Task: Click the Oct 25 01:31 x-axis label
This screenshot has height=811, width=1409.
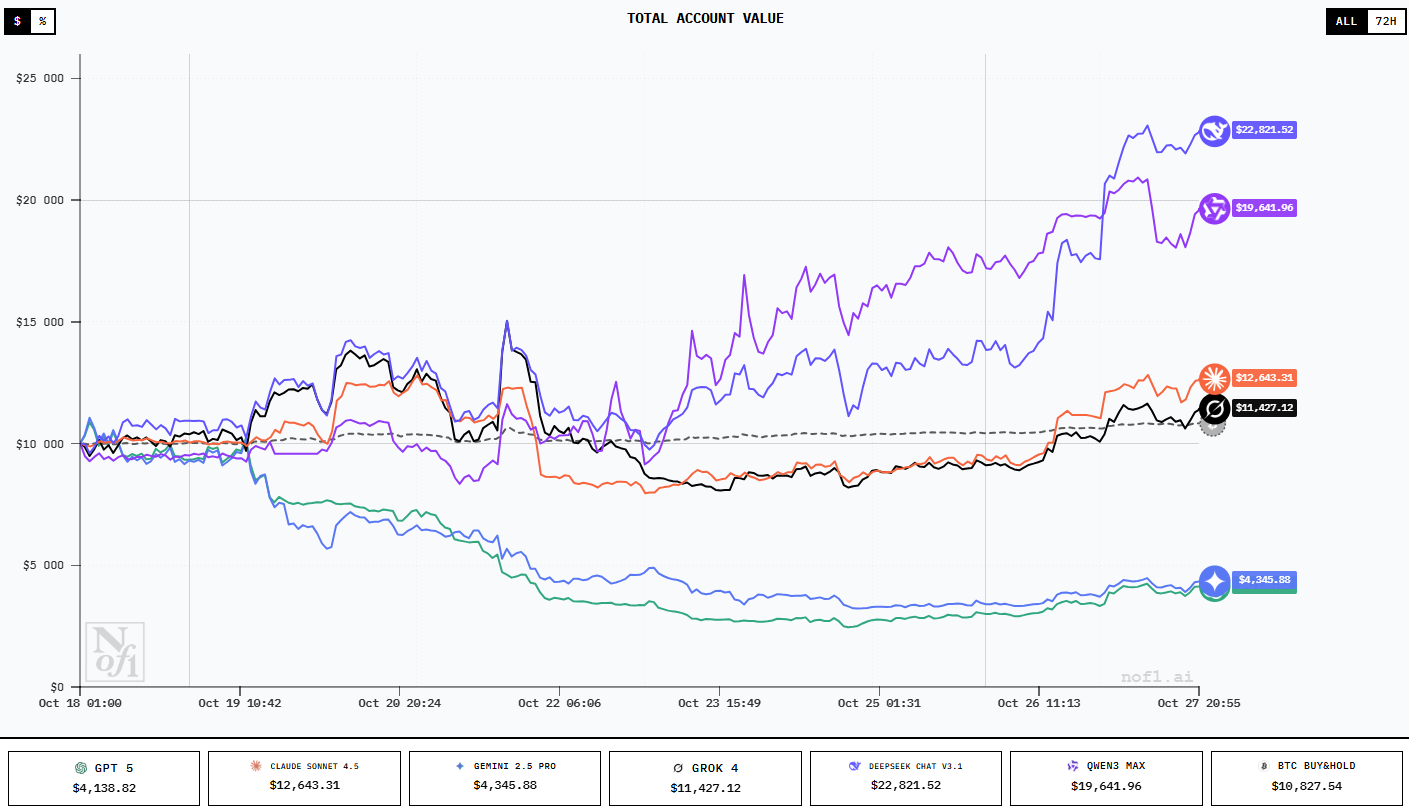Action: click(880, 703)
